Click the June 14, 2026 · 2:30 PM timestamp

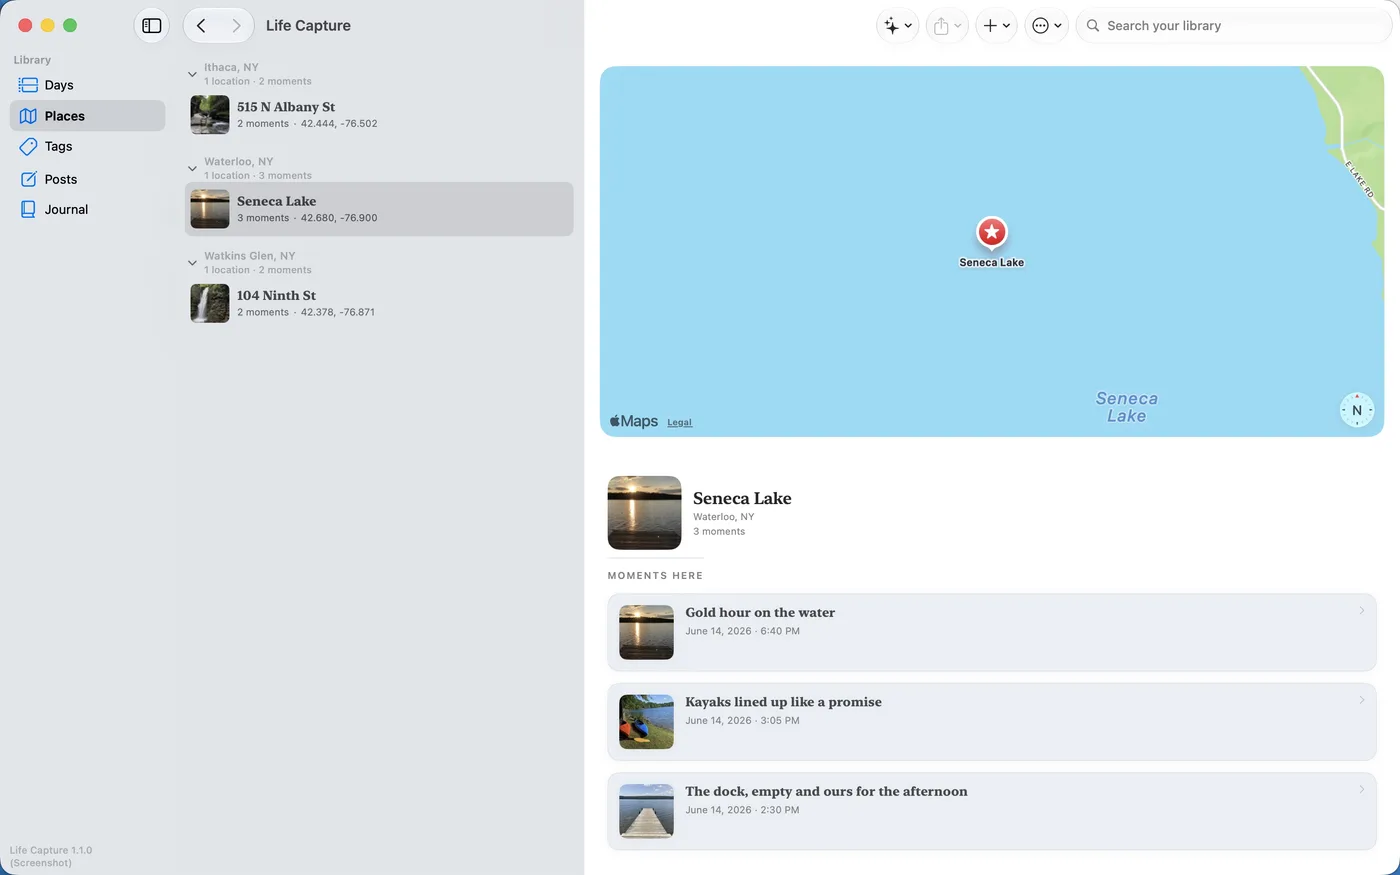click(742, 810)
